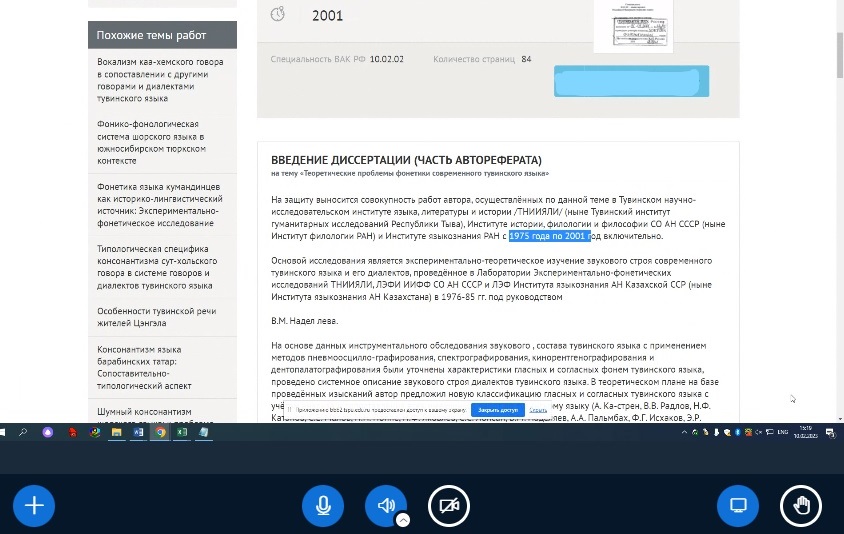Click the clock icon next to year 2001

click(x=277, y=15)
